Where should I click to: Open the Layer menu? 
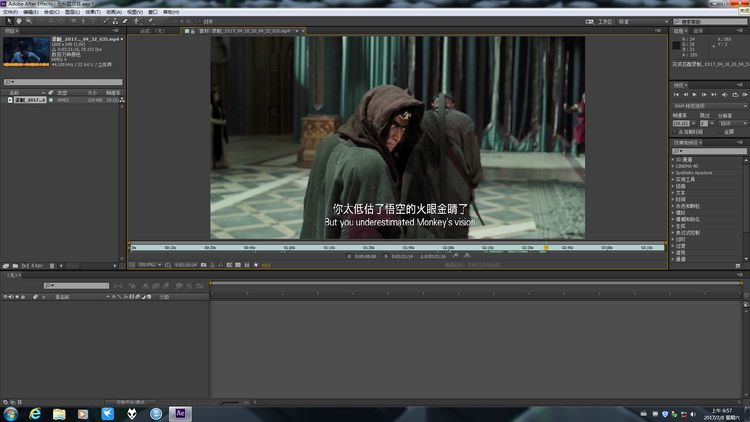72,12
